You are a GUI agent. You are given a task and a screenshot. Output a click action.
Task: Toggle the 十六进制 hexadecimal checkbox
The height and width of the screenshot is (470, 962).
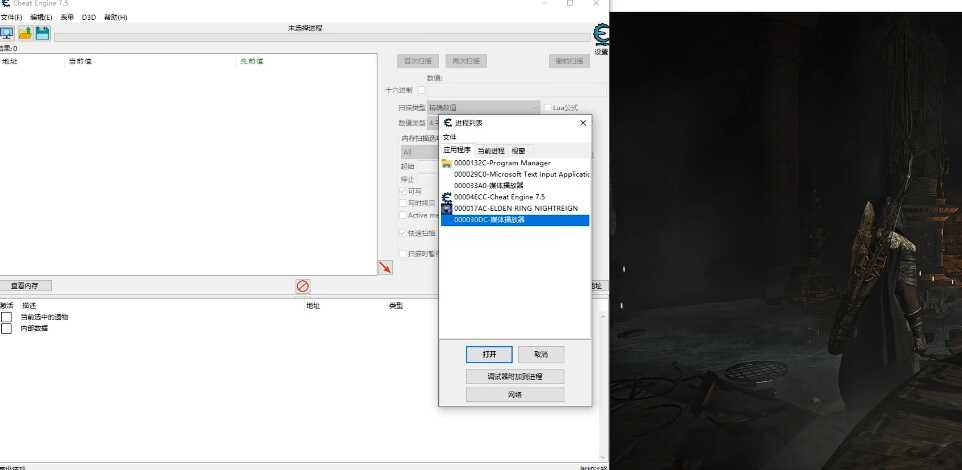(x=421, y=90)
